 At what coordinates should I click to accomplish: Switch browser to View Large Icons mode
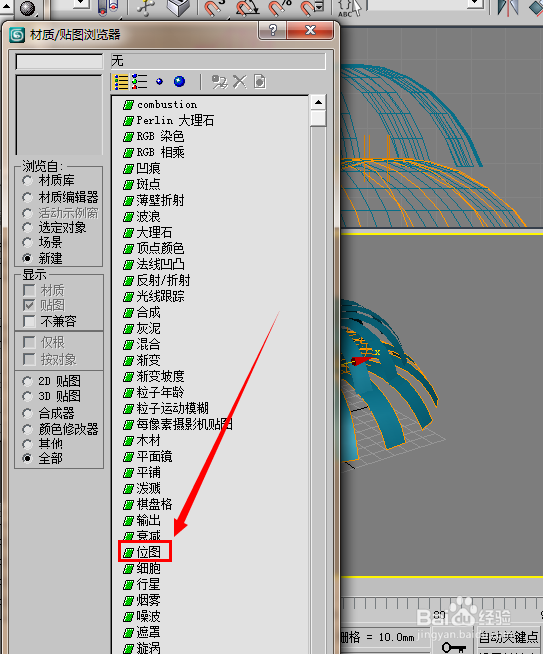179,82
